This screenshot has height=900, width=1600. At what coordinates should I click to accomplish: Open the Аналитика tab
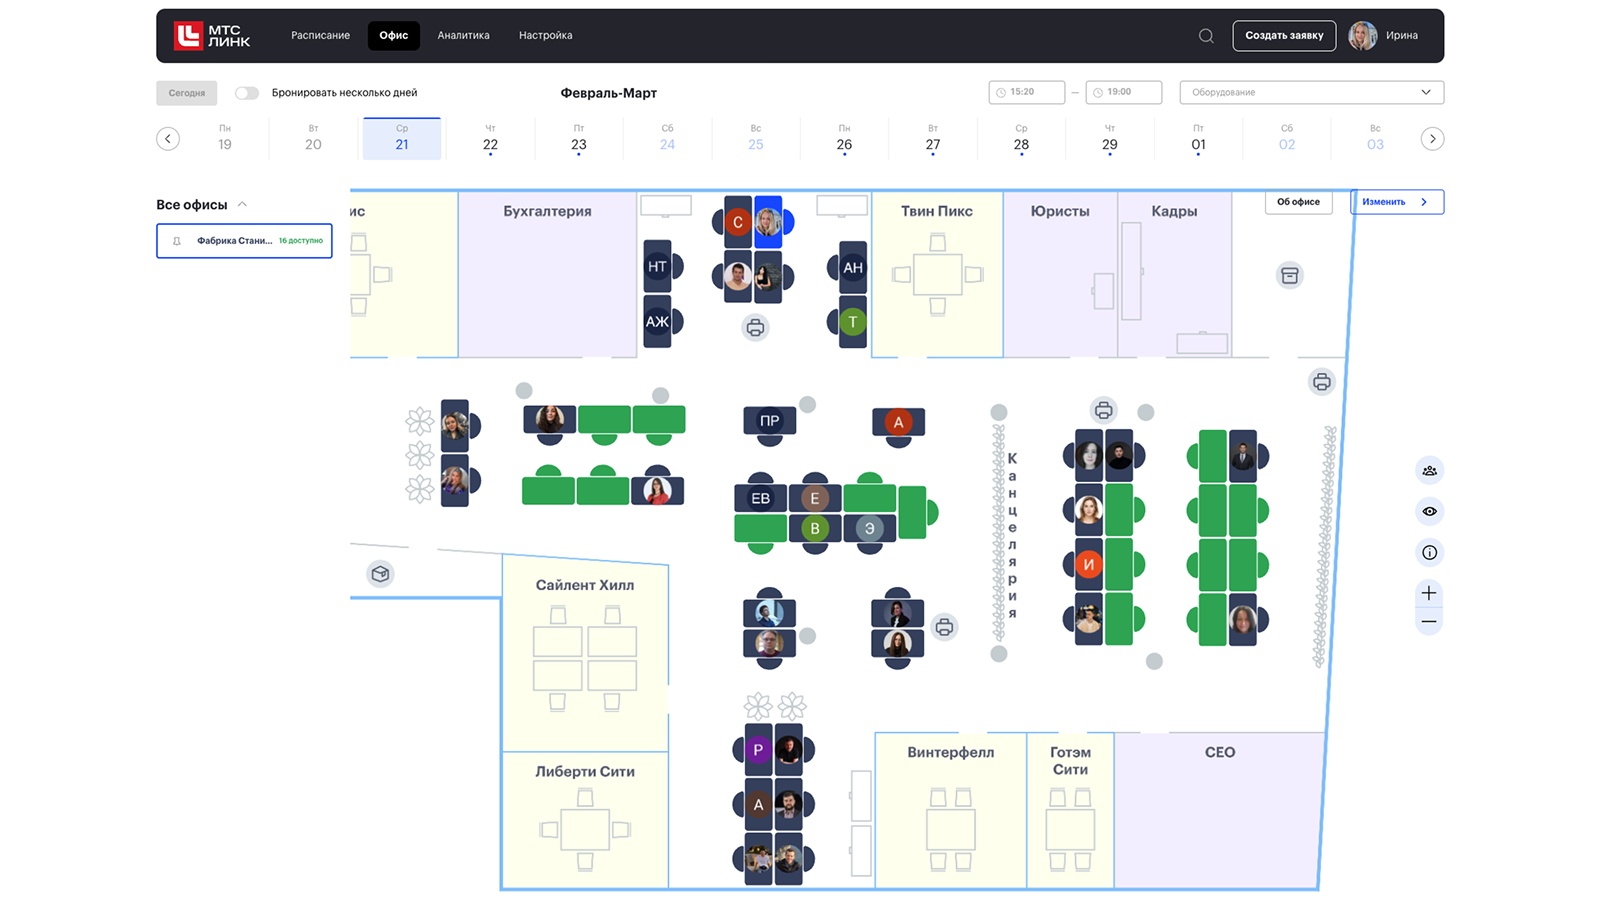[463, 36]
